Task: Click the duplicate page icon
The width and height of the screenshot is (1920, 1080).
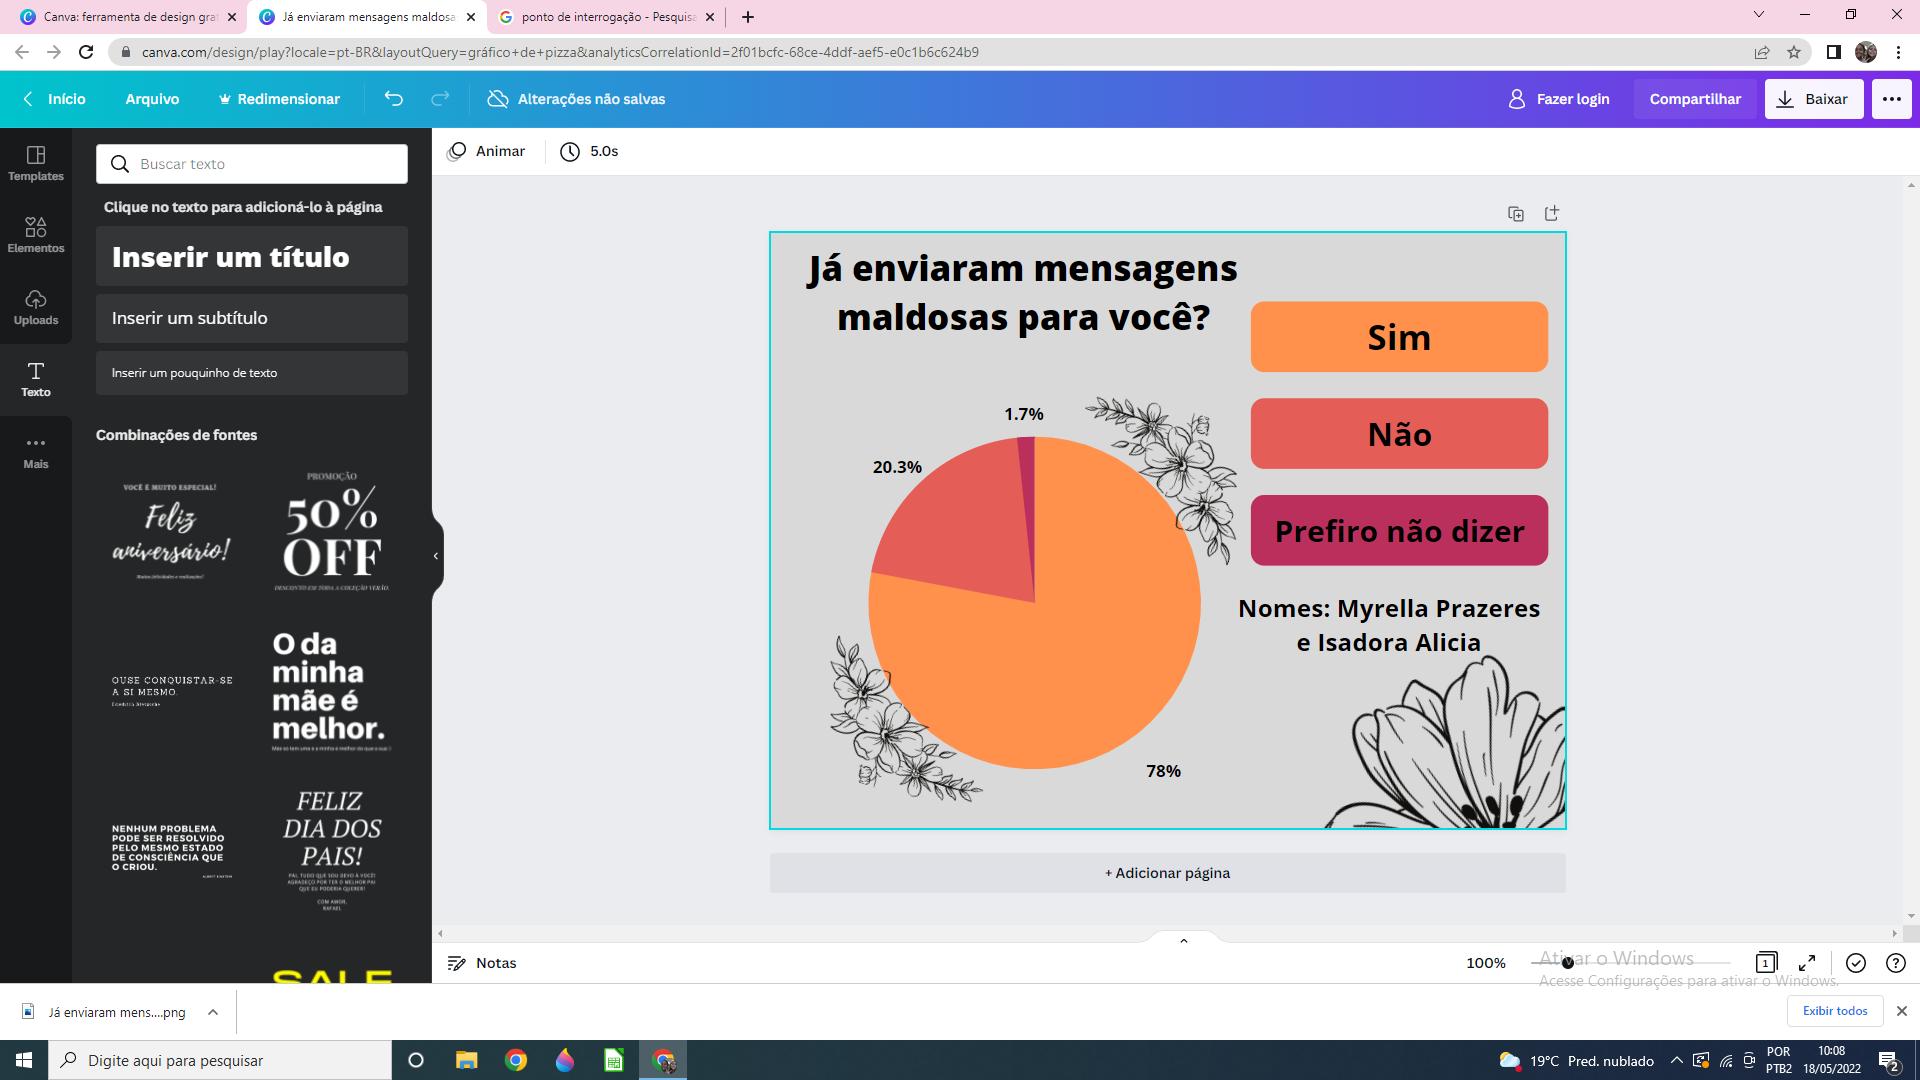Action: pyautogui.click(x=1516, y=214)
